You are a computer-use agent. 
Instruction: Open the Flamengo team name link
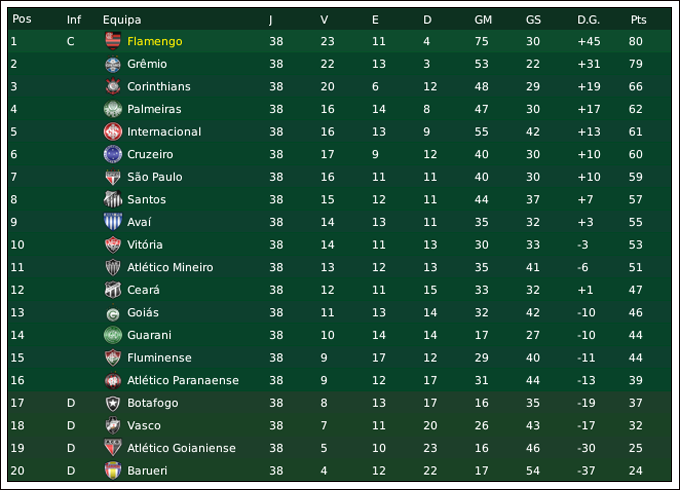click(154, 41)
